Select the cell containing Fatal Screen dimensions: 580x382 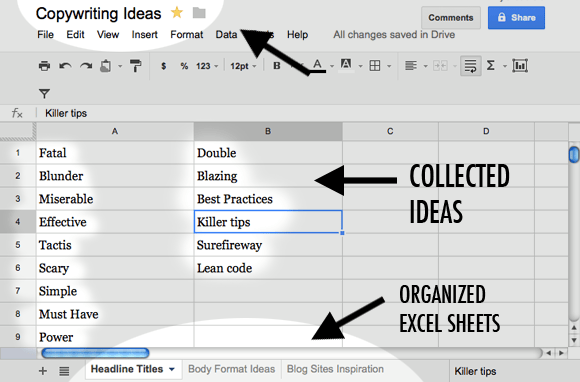point(115,153)
